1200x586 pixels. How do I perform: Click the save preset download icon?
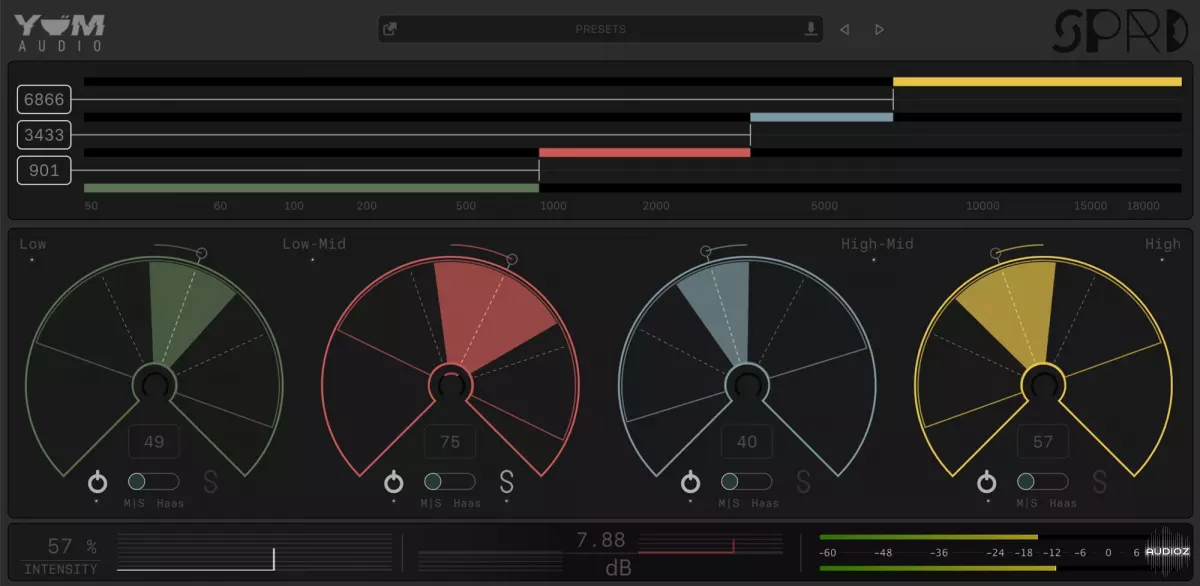(x=811, y=29)
